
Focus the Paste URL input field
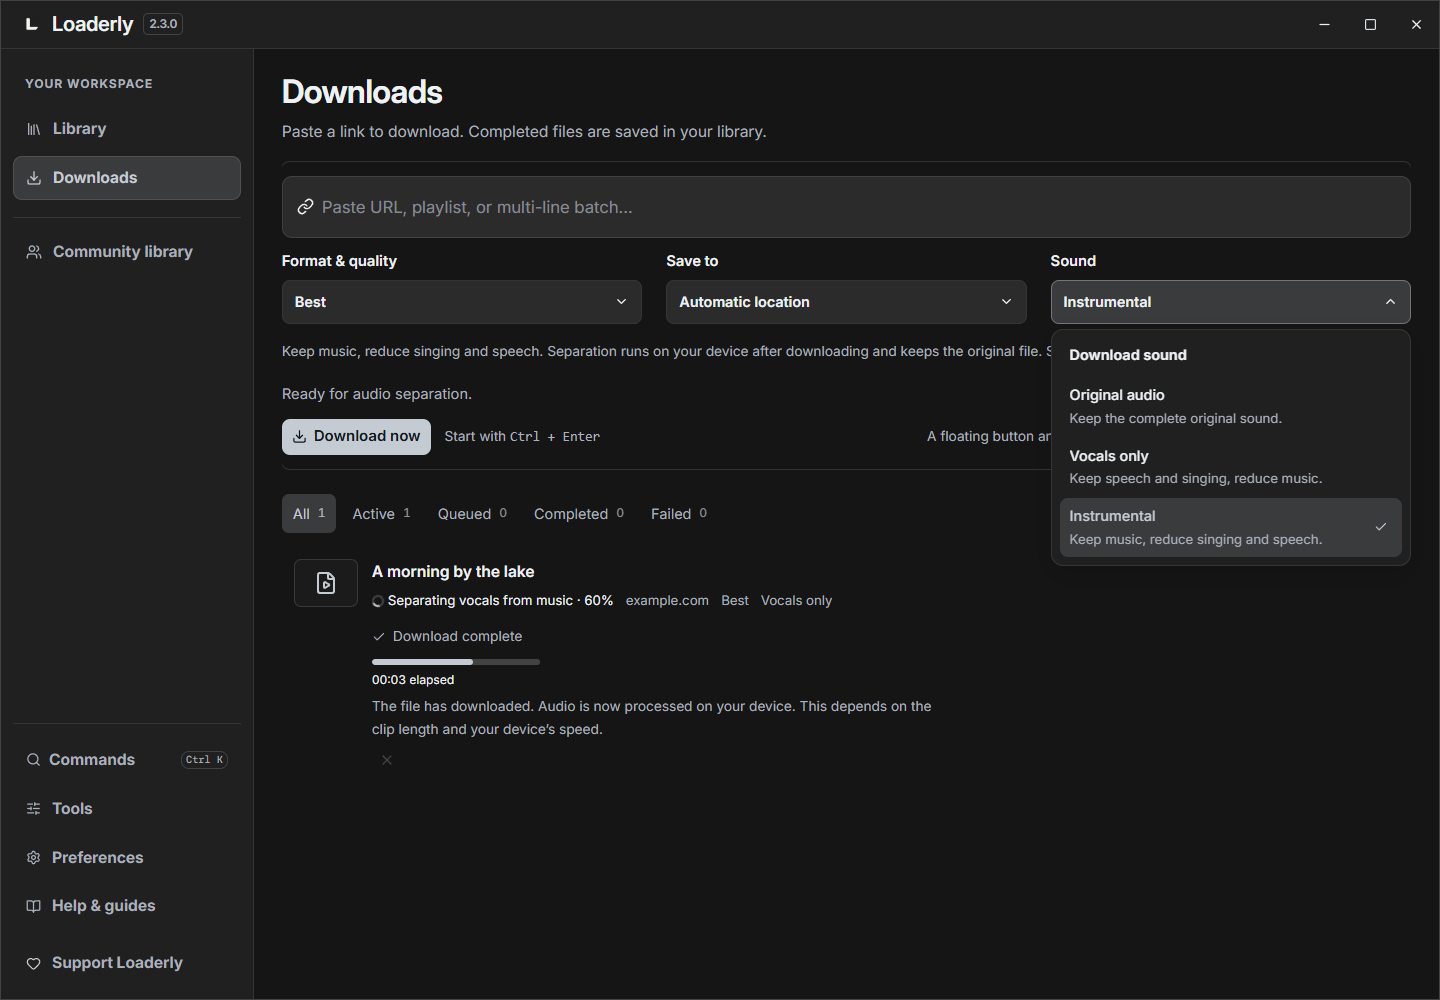pyautogui.click(x=846, y=207)
